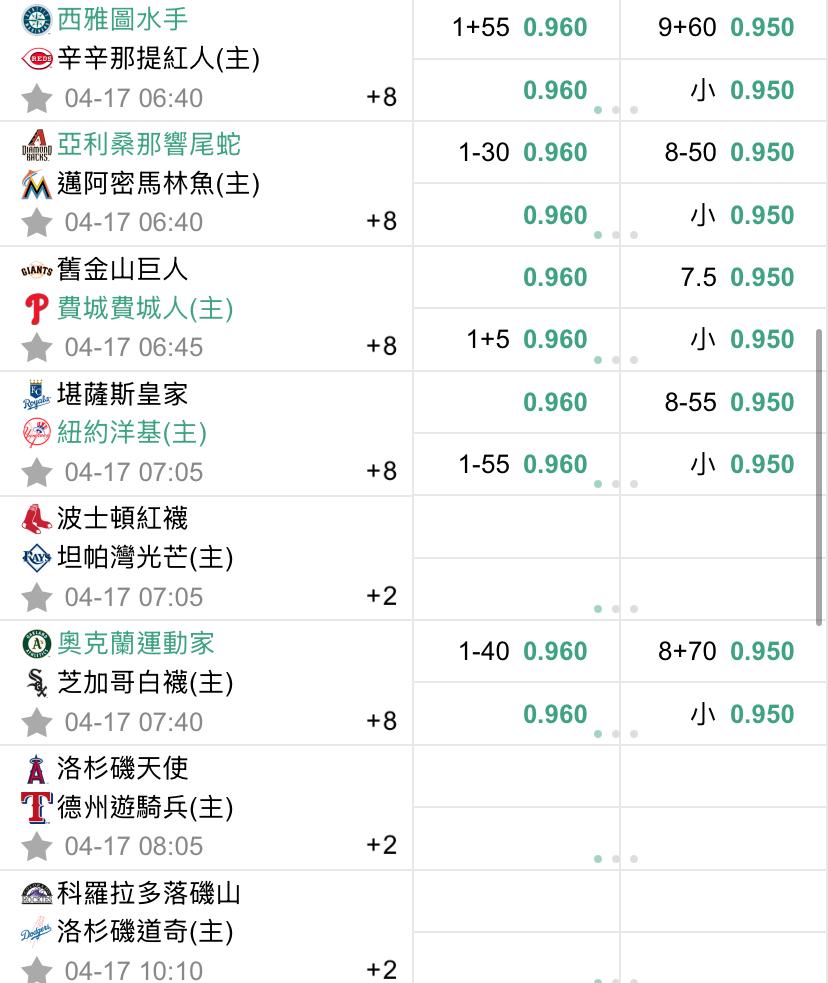Click the Miami Marlins team logo
The width and height of the screenshot is (828, 983).
(x=36, y=184)
